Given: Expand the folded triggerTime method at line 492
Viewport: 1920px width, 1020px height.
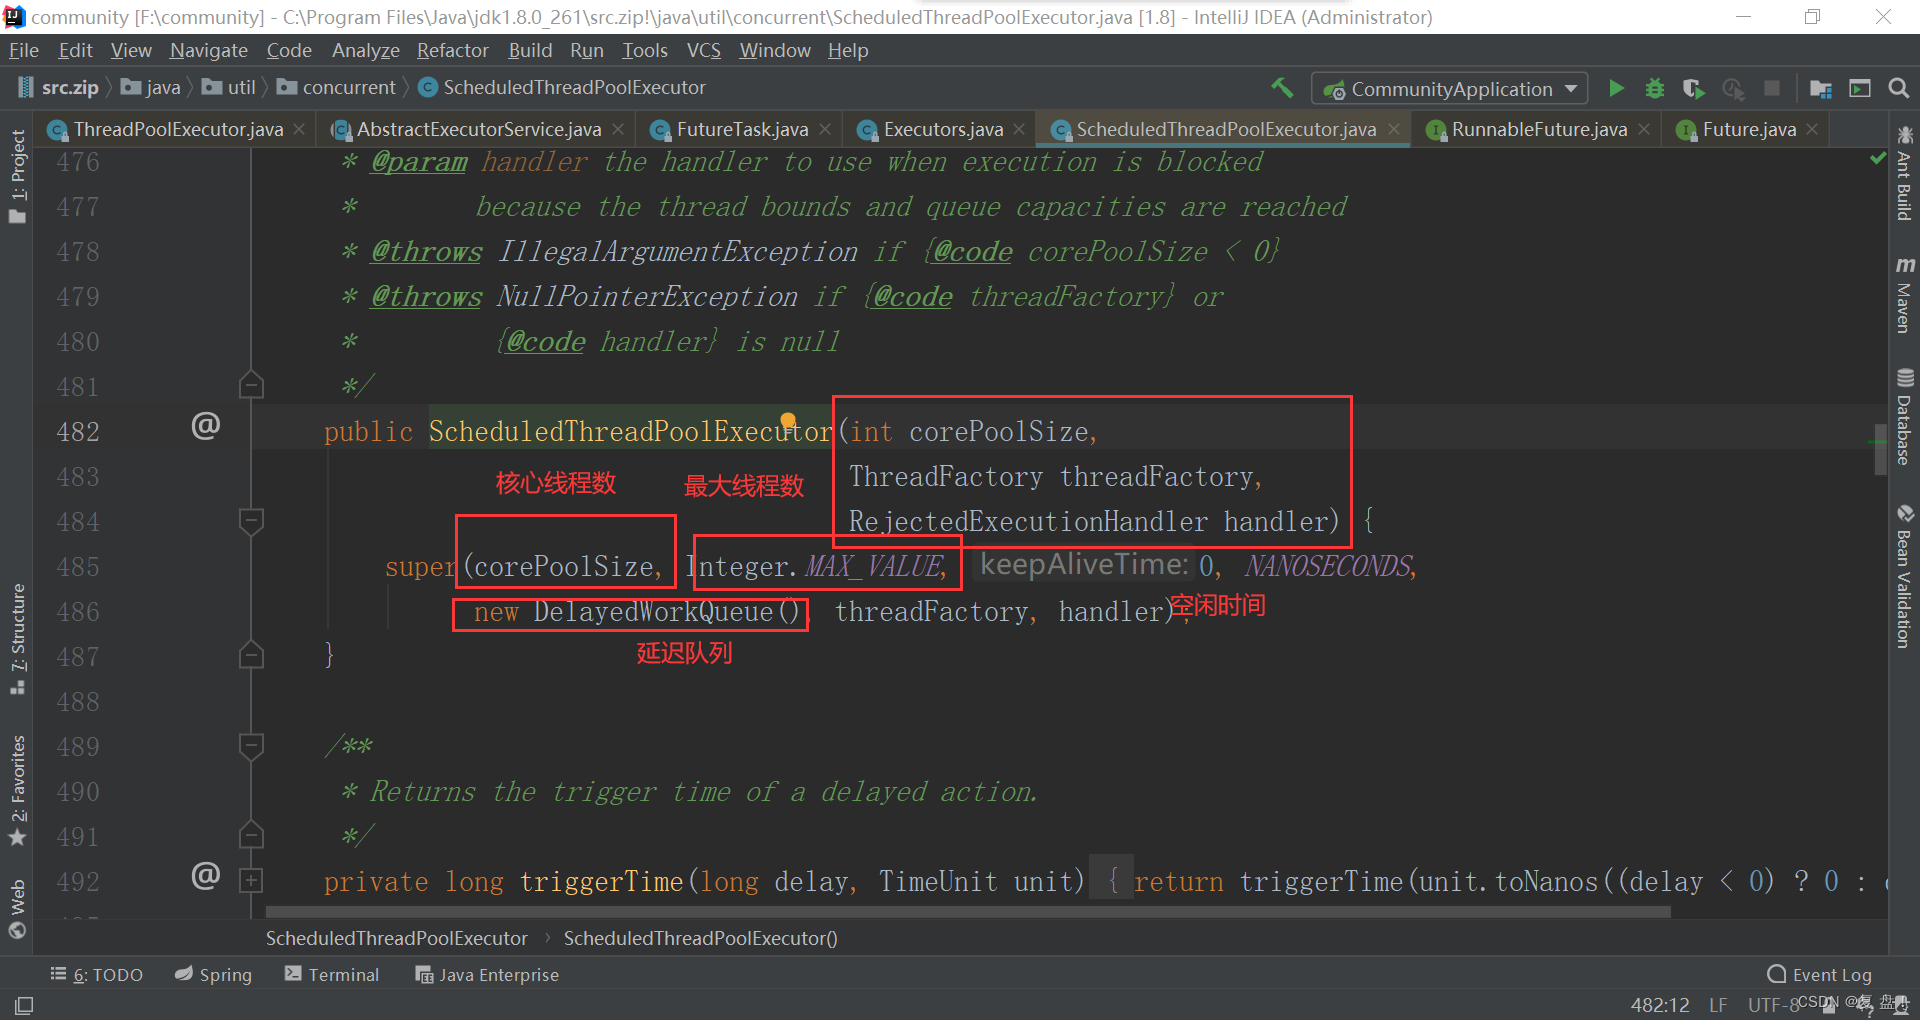Looking at the screenshot, I should point(251,880).
